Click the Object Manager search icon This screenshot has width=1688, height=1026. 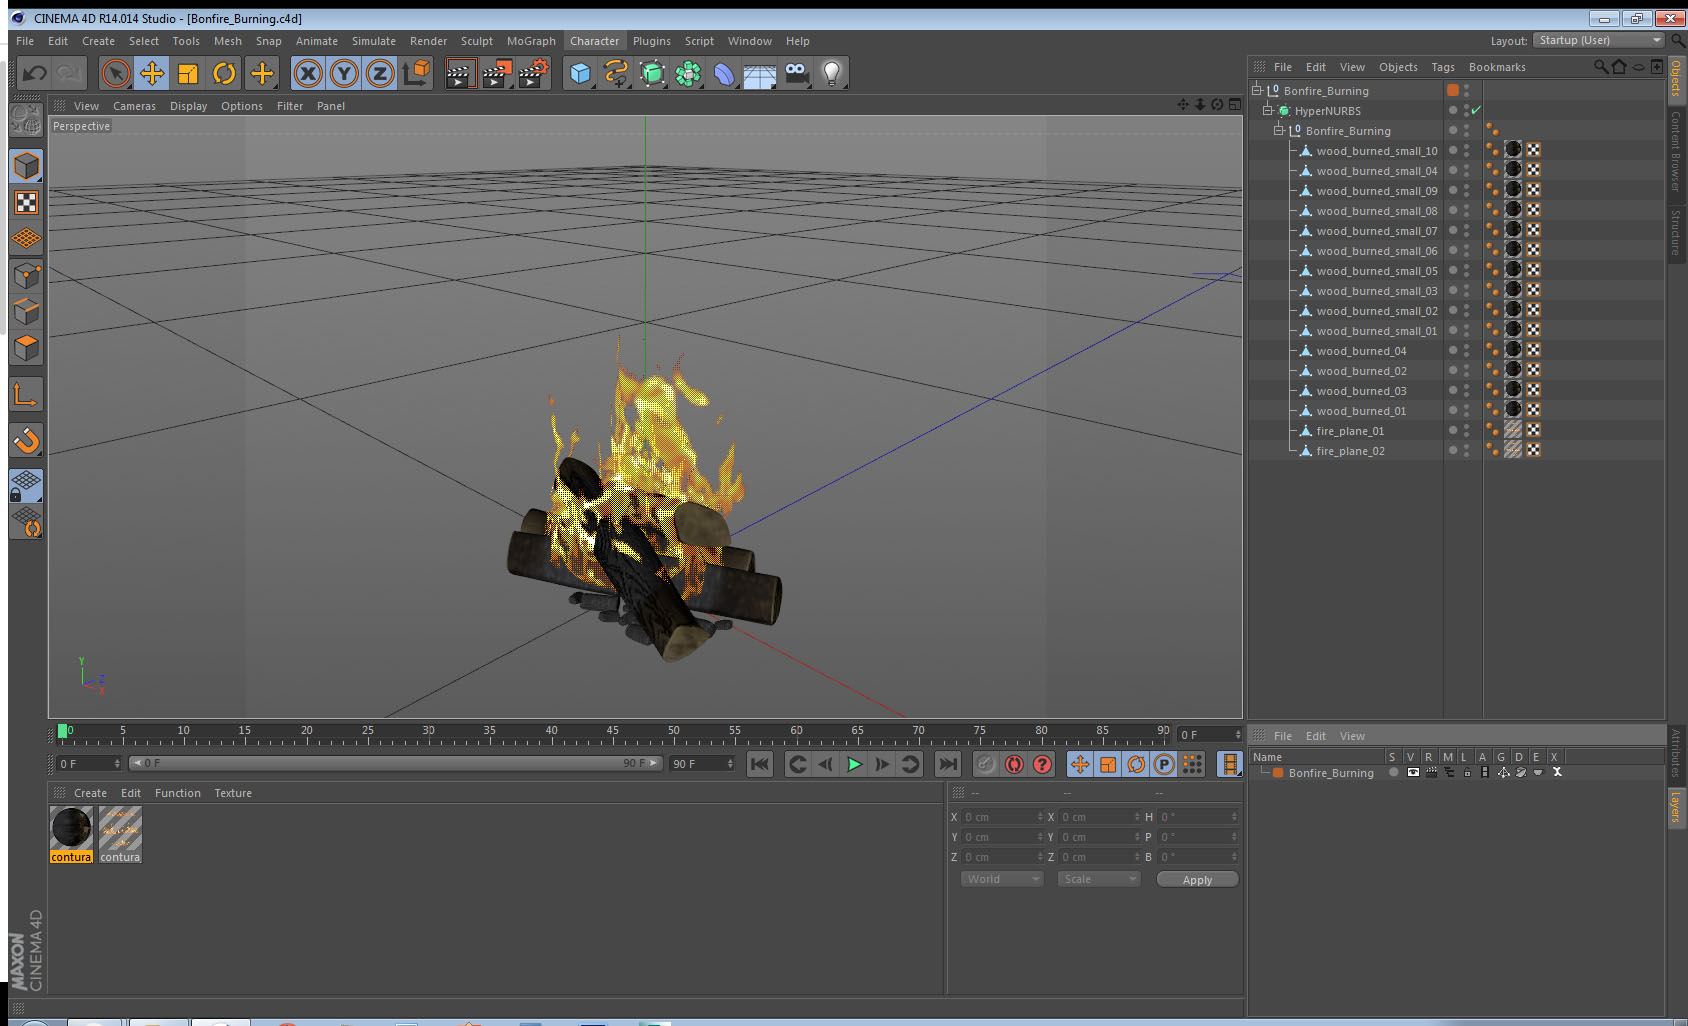[1600, 67]
